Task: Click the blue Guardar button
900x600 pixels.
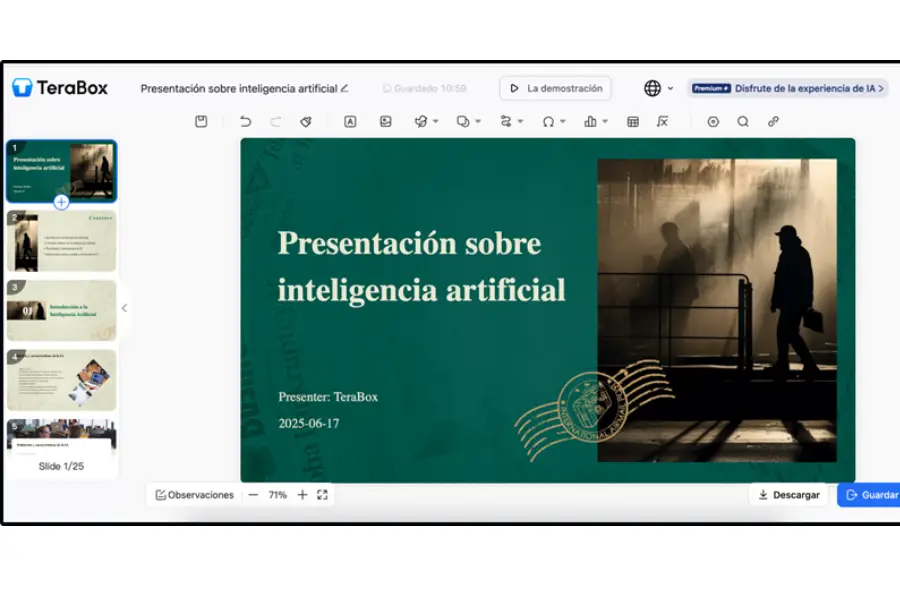Action: (x=869, y=494)
